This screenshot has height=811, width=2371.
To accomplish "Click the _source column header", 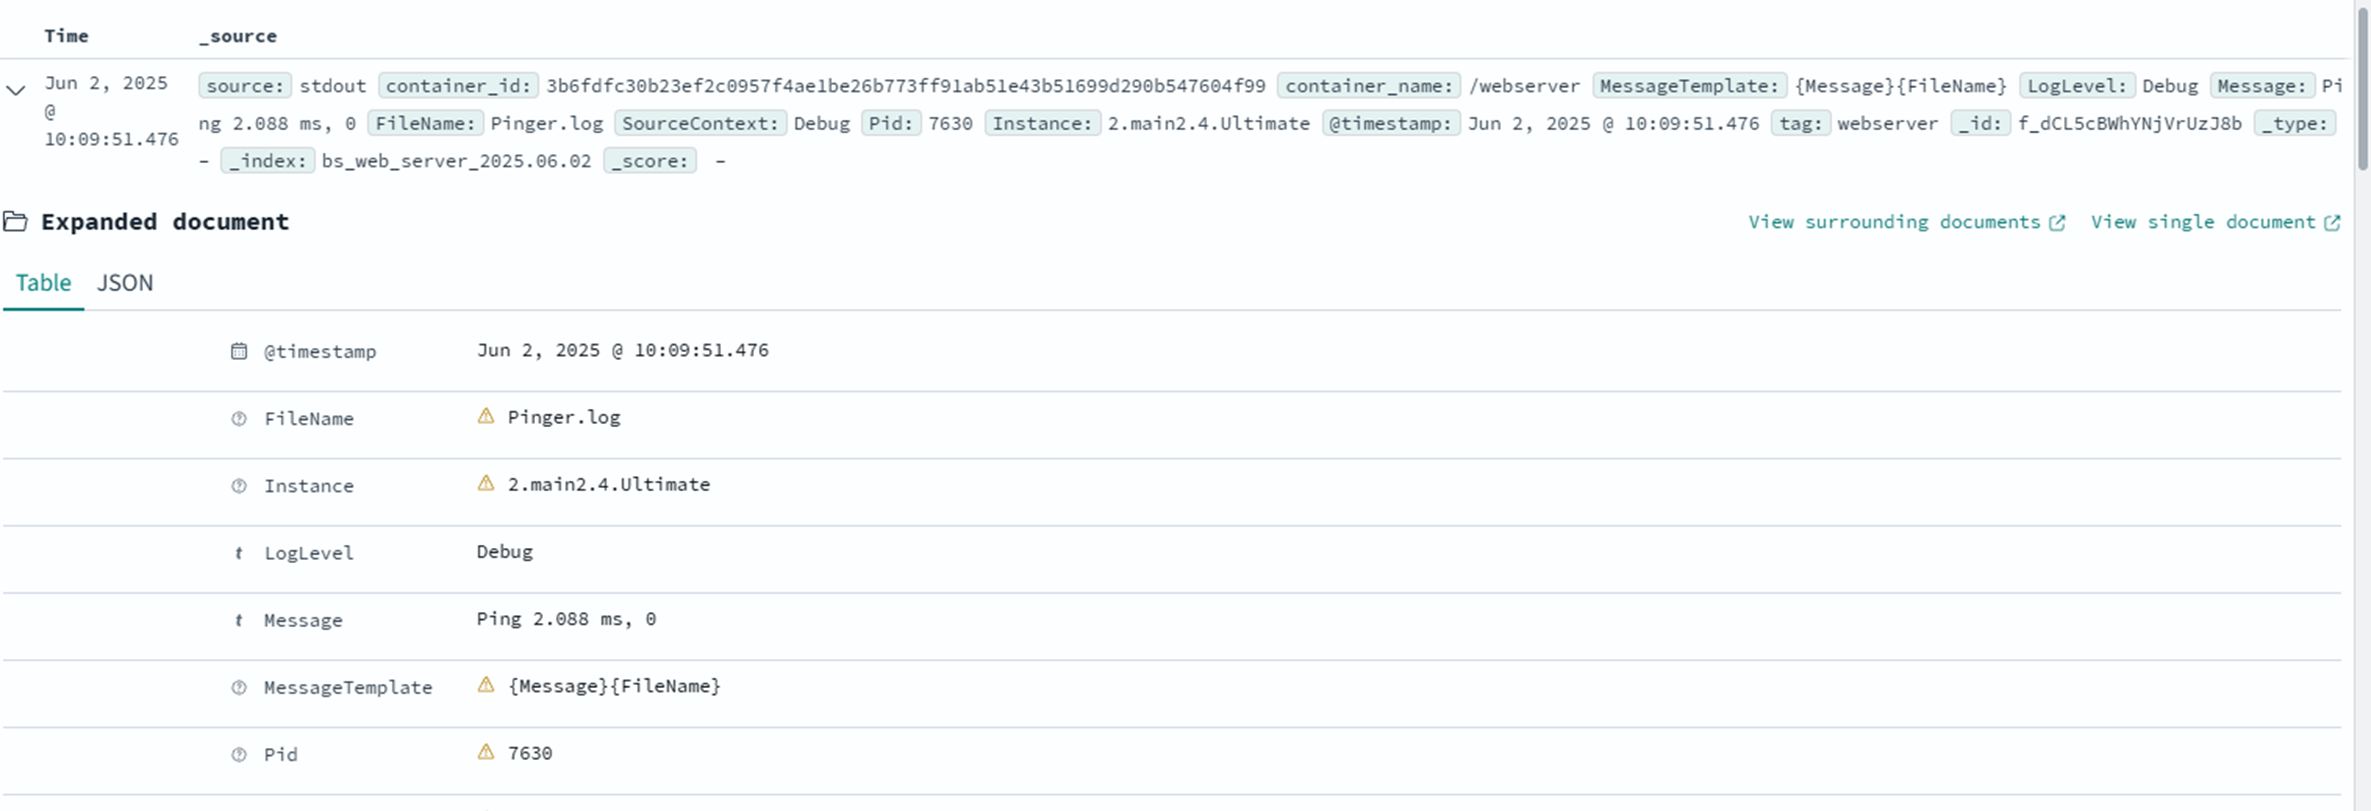I will (x=237, y=36).
